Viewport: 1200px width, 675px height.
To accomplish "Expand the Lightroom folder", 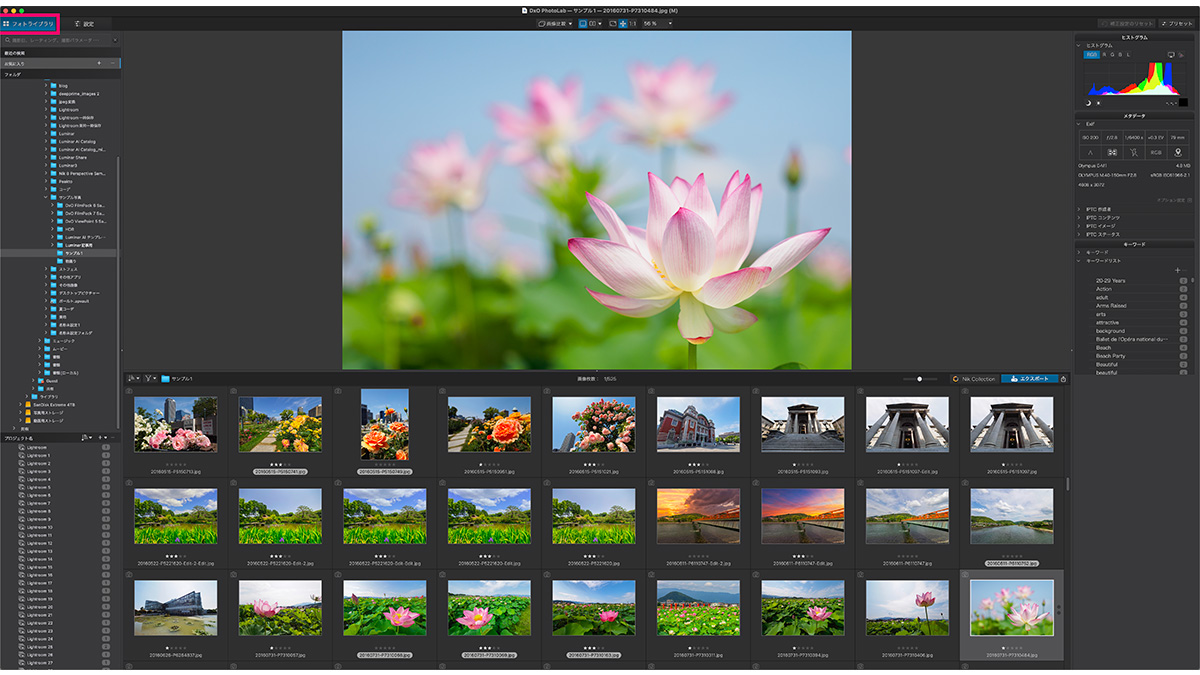I will tap(46, 109).
